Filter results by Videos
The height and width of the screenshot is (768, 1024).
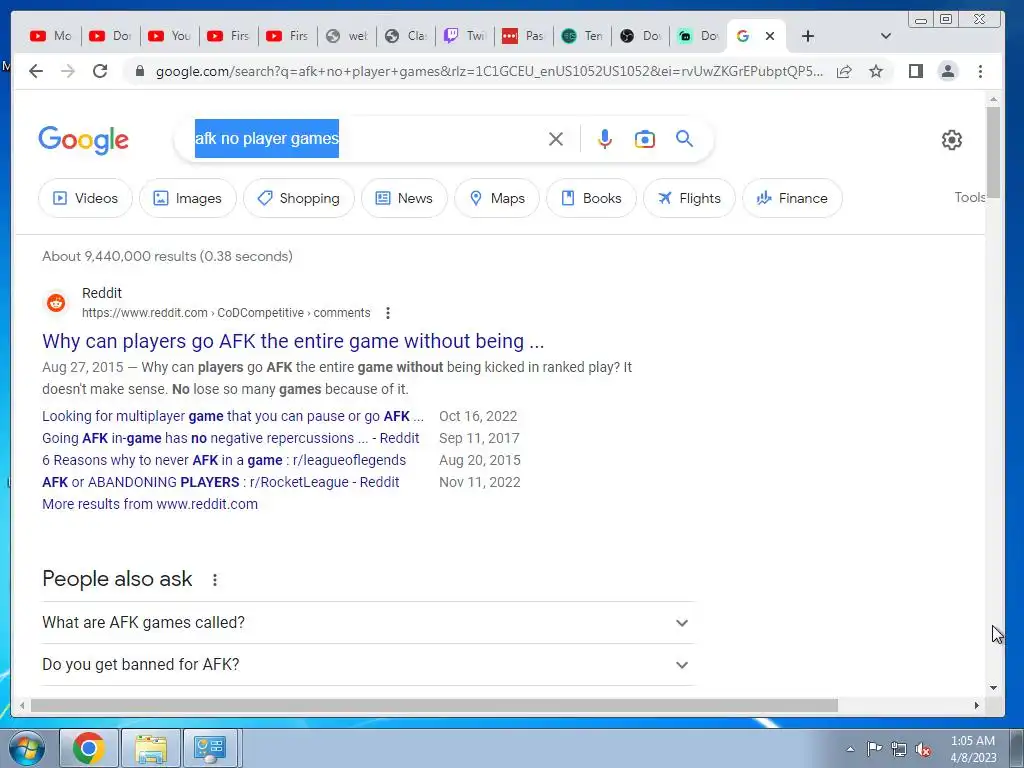(x=86, y=198)
